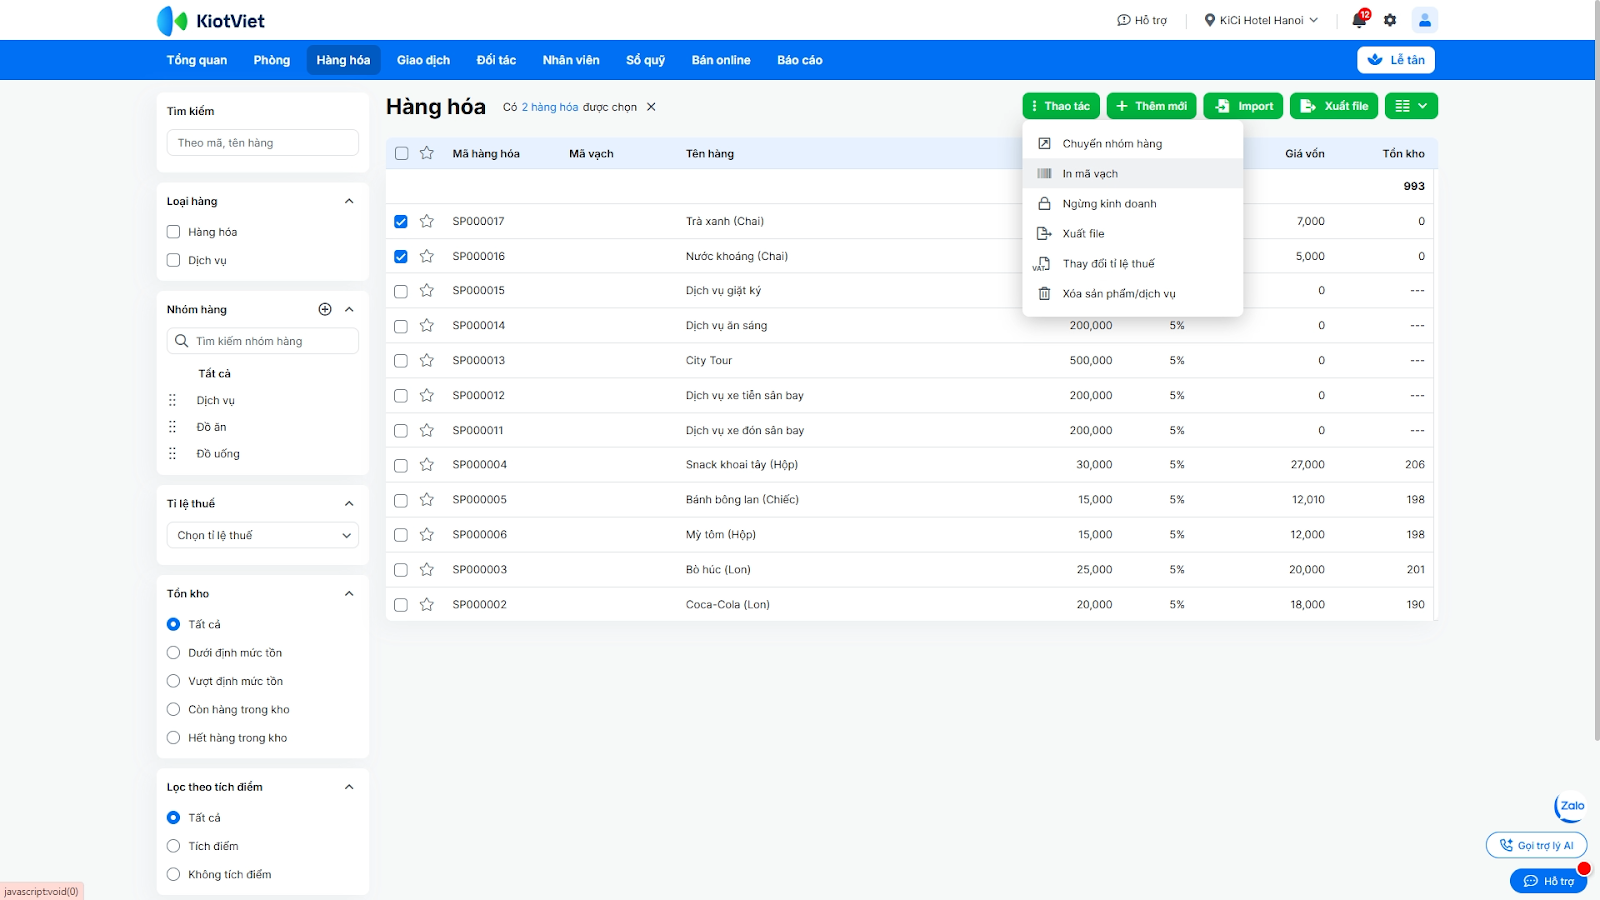Select the Hết hàng trong kho radio option
This screenshot has height=900, width=1600.
click(x=174, y=738)
